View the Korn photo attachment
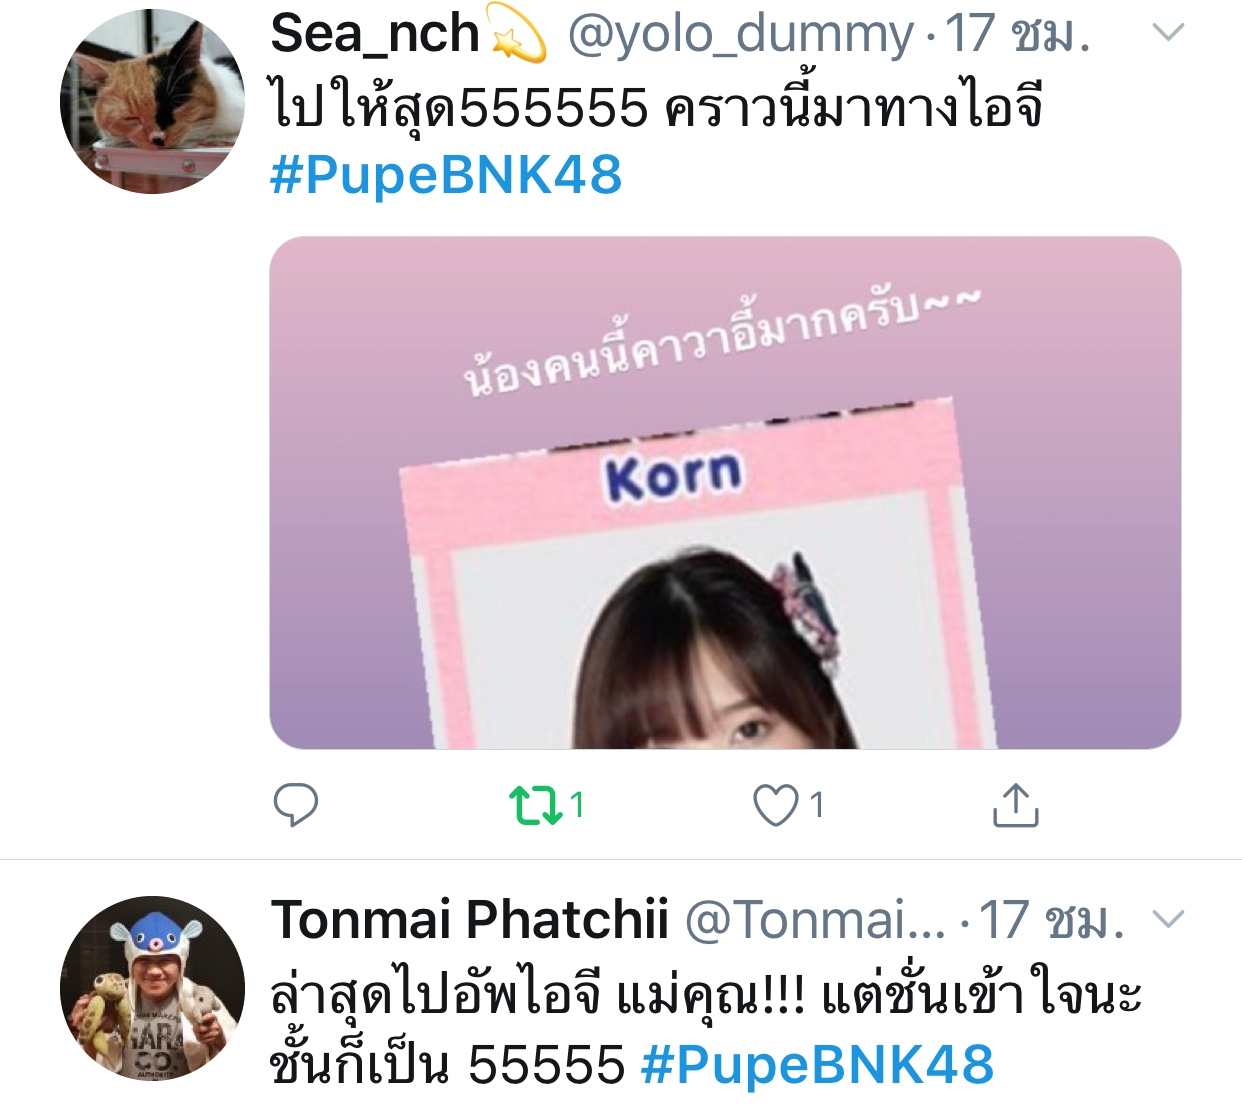Screen dimensions: 1242x1108 [725, 492]
